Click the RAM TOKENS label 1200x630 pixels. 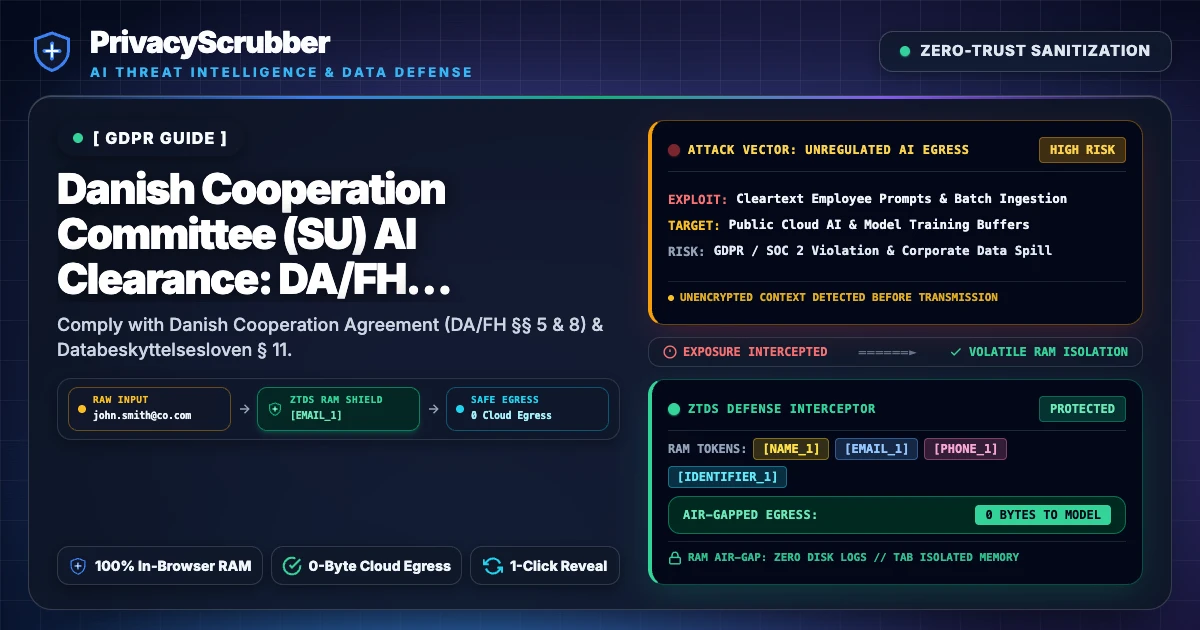click(x=707, y=449)
